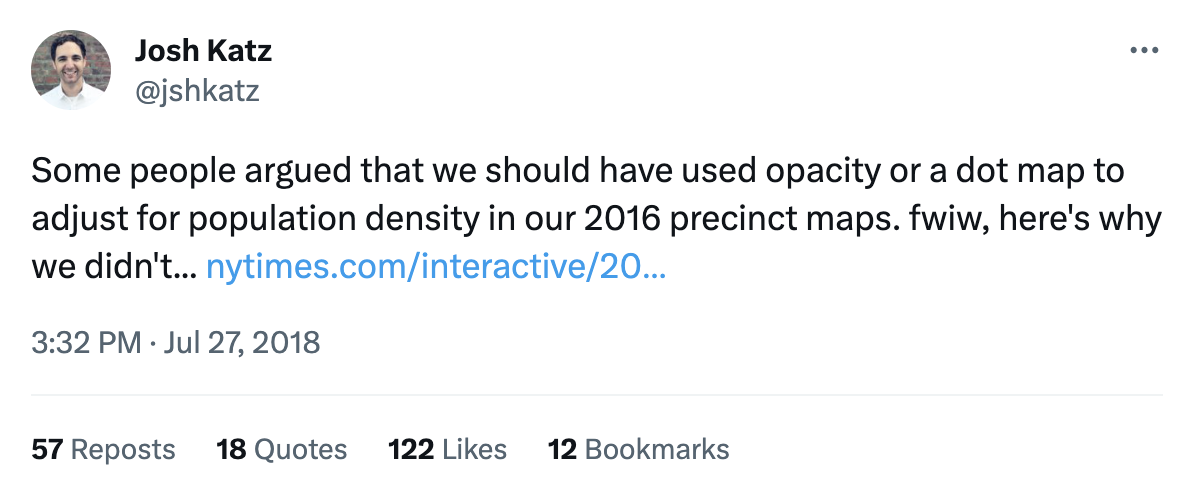Click Josh Katz's profile photo
The image size is (1190, 496).
click(71, 70)
